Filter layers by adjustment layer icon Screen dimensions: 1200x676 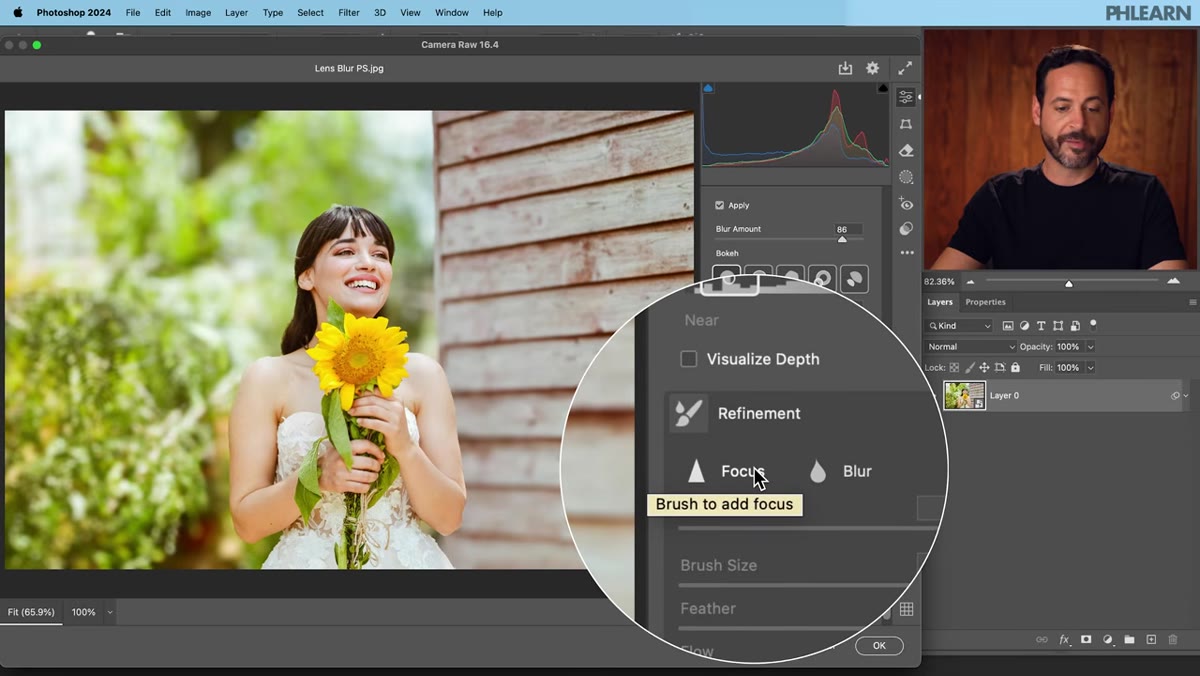point(1025,326)
